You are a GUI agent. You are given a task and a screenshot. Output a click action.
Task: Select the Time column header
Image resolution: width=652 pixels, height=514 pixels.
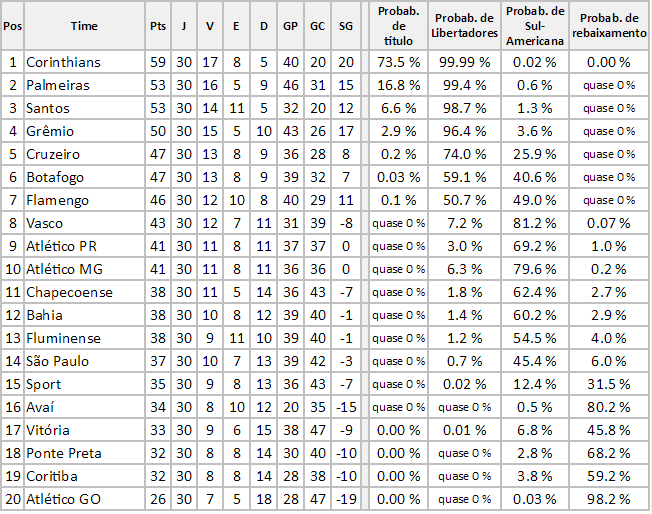pos(84,26)
